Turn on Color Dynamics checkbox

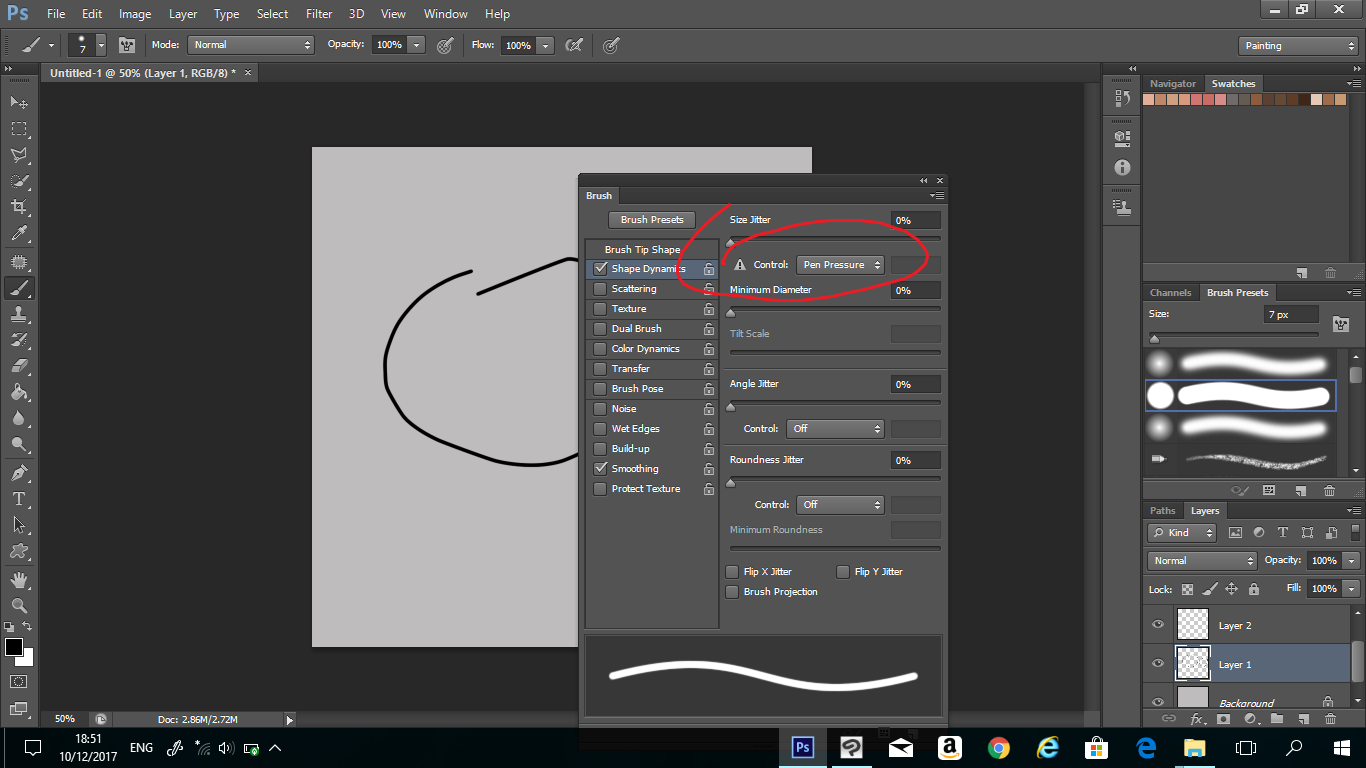coord(600,349)
